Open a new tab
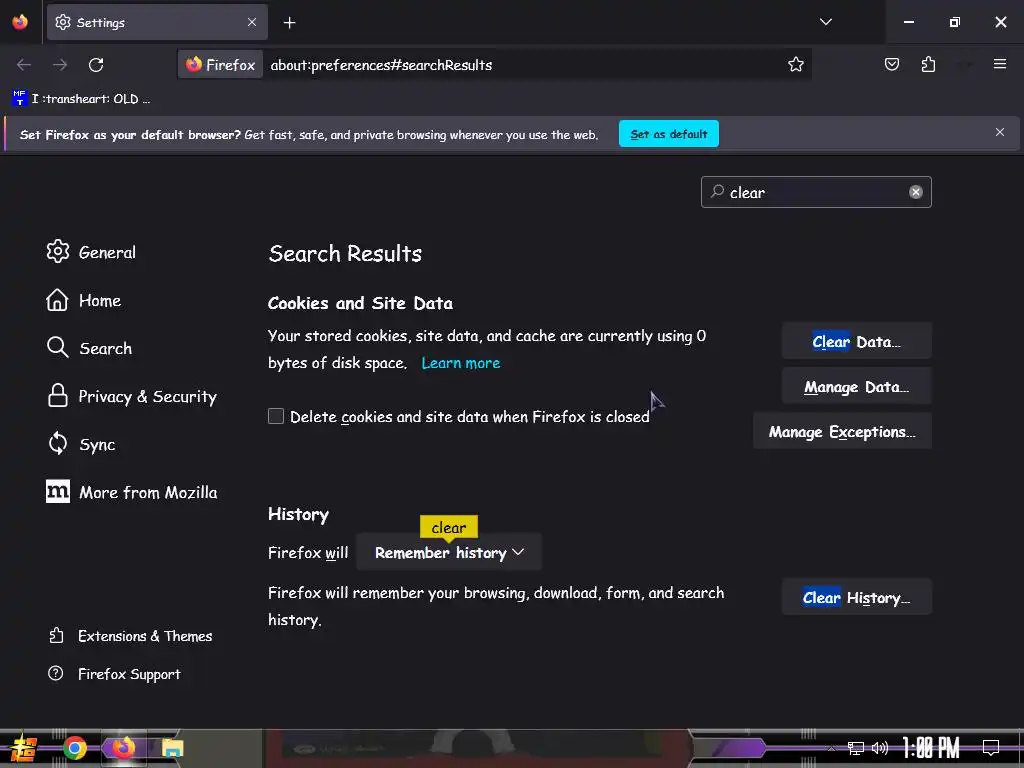1024x768 pixels. (x=289, y=23)
